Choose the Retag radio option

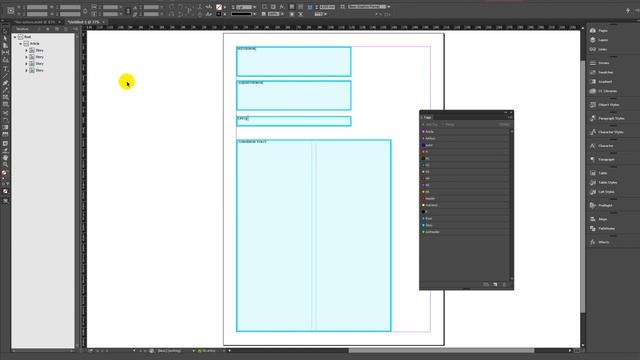(x=448, y=124)
